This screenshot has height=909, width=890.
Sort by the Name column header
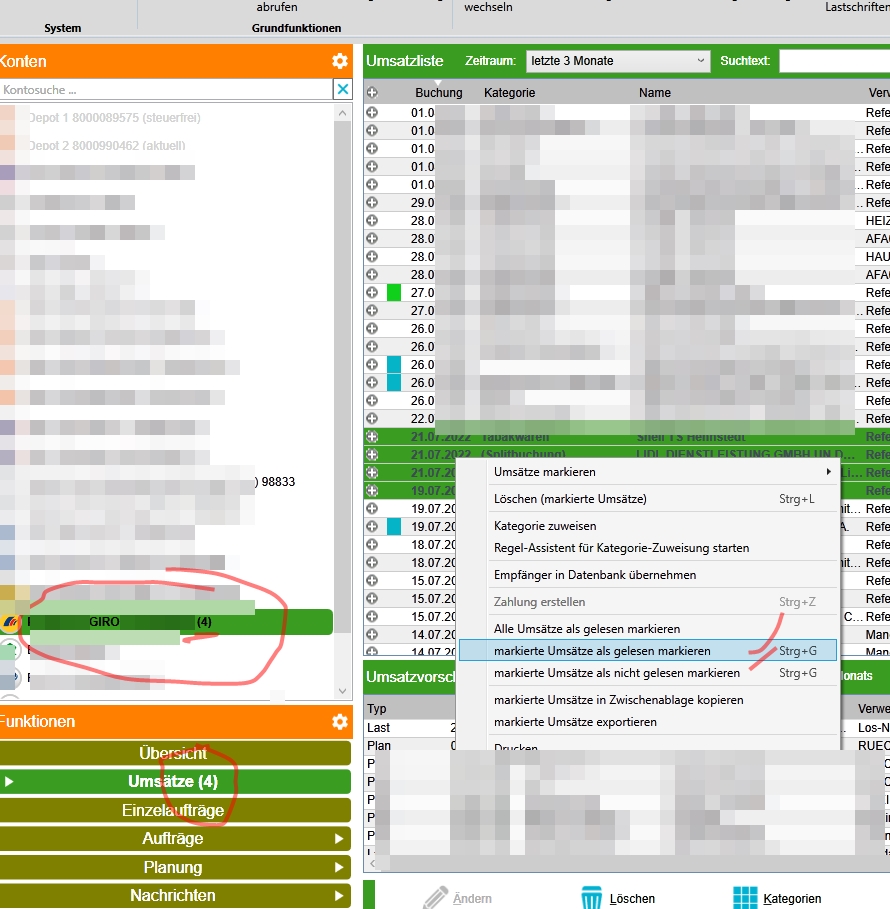click(x=655, y=93)
